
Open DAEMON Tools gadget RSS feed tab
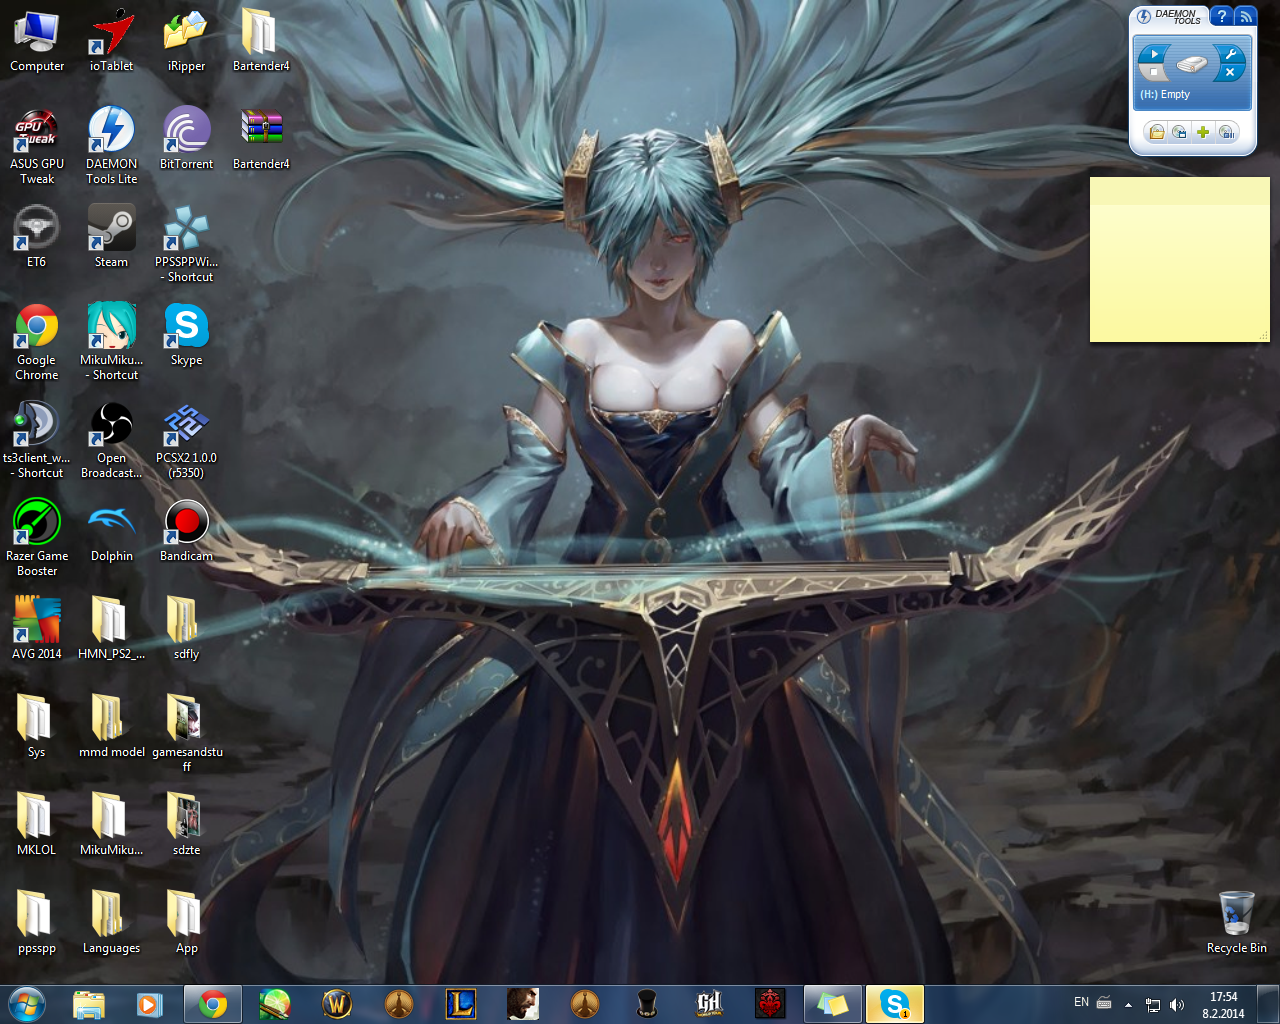[x=1245, y=16]
